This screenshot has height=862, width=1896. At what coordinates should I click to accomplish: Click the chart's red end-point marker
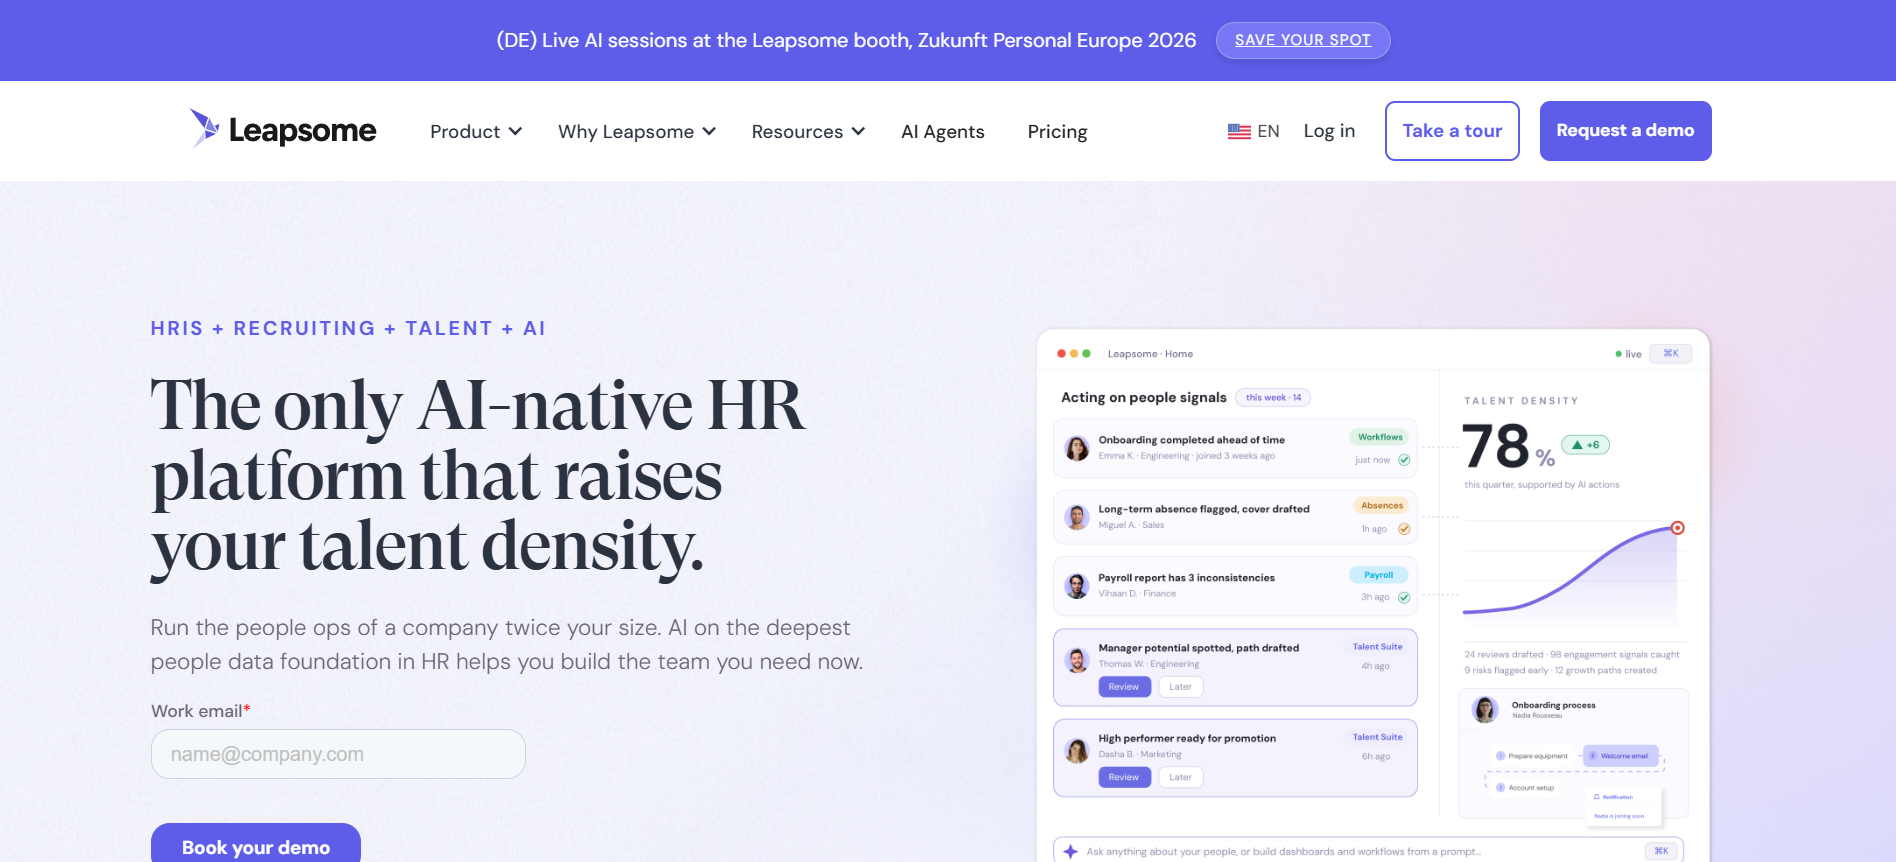[x=1678, y=528]
